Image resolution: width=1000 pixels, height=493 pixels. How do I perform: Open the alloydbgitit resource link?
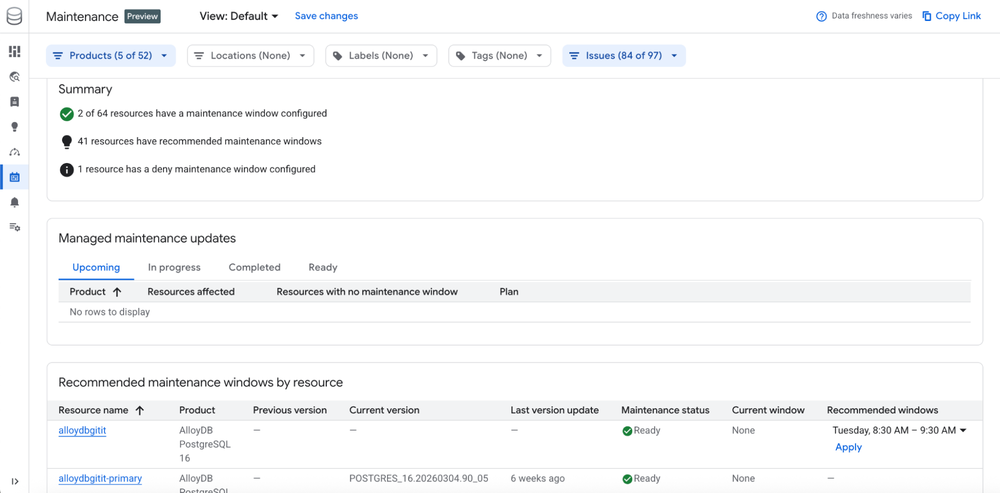click(x=82, y=430)
